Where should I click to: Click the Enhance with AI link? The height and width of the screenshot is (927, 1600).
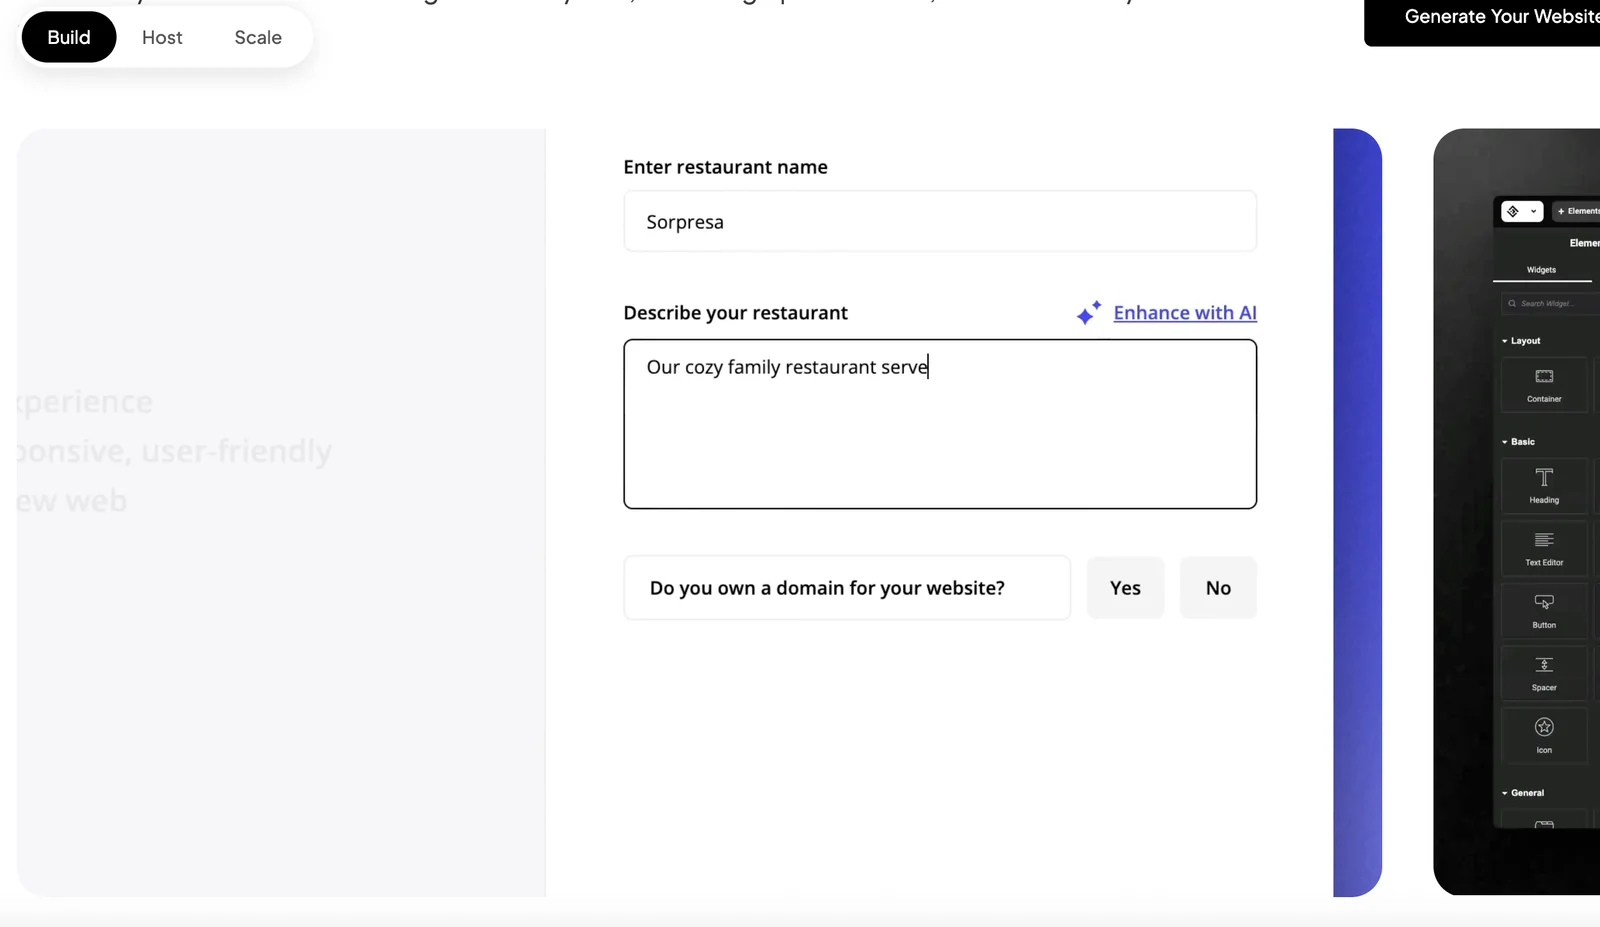click(1185, 313)
